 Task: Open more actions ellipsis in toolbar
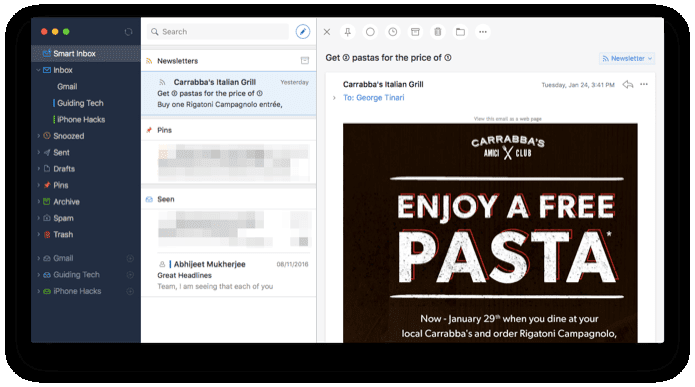pyautogui.click(x=483, y=32)
